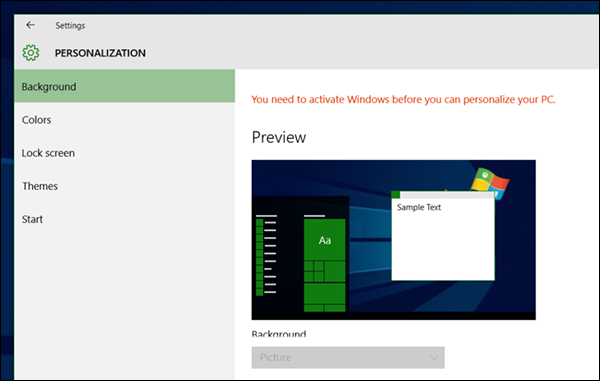
Task: Switch to Lock screen settings
Action: 124,153
